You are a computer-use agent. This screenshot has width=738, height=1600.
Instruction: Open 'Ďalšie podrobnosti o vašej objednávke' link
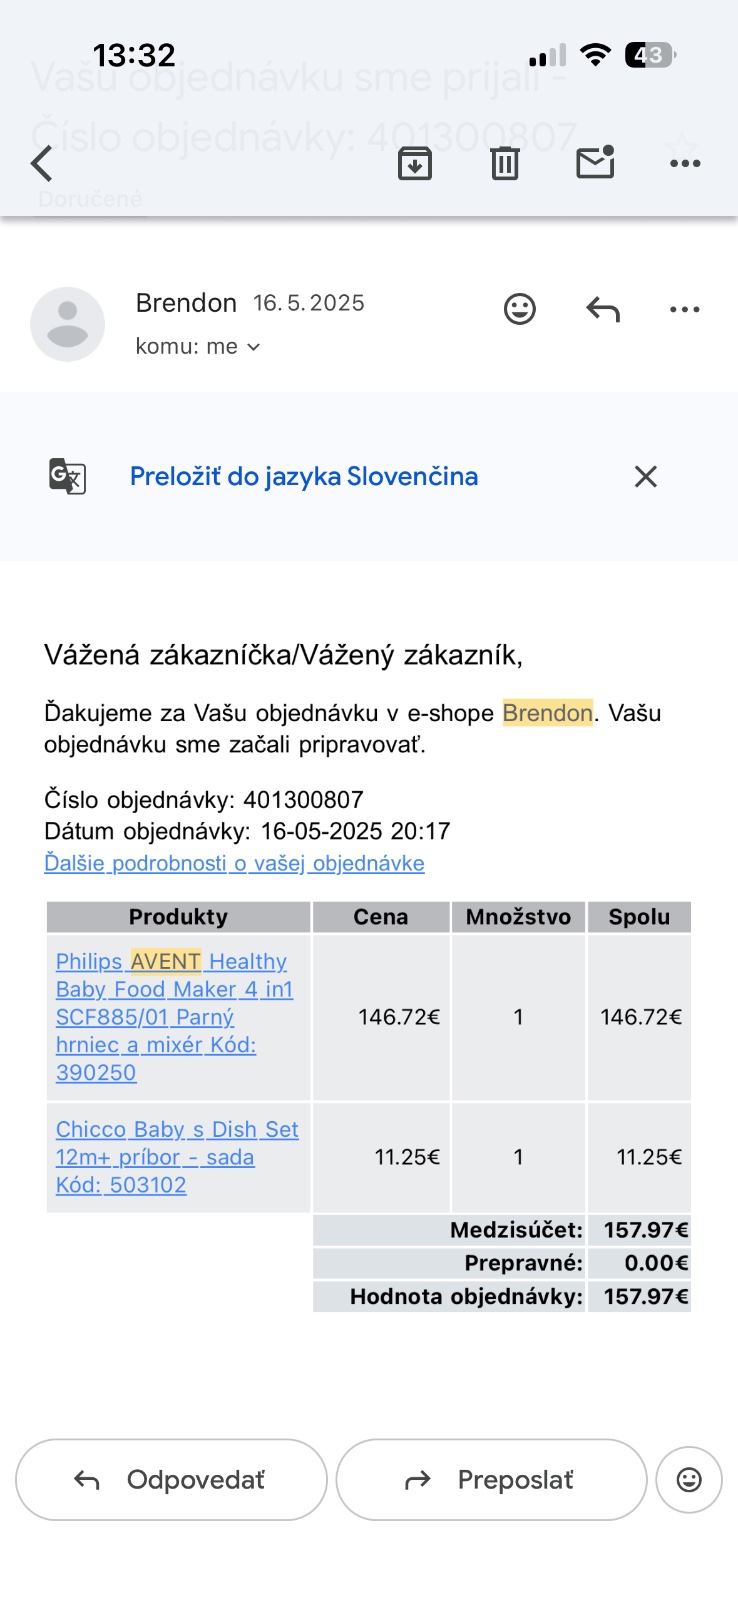[x=234, y=863]
